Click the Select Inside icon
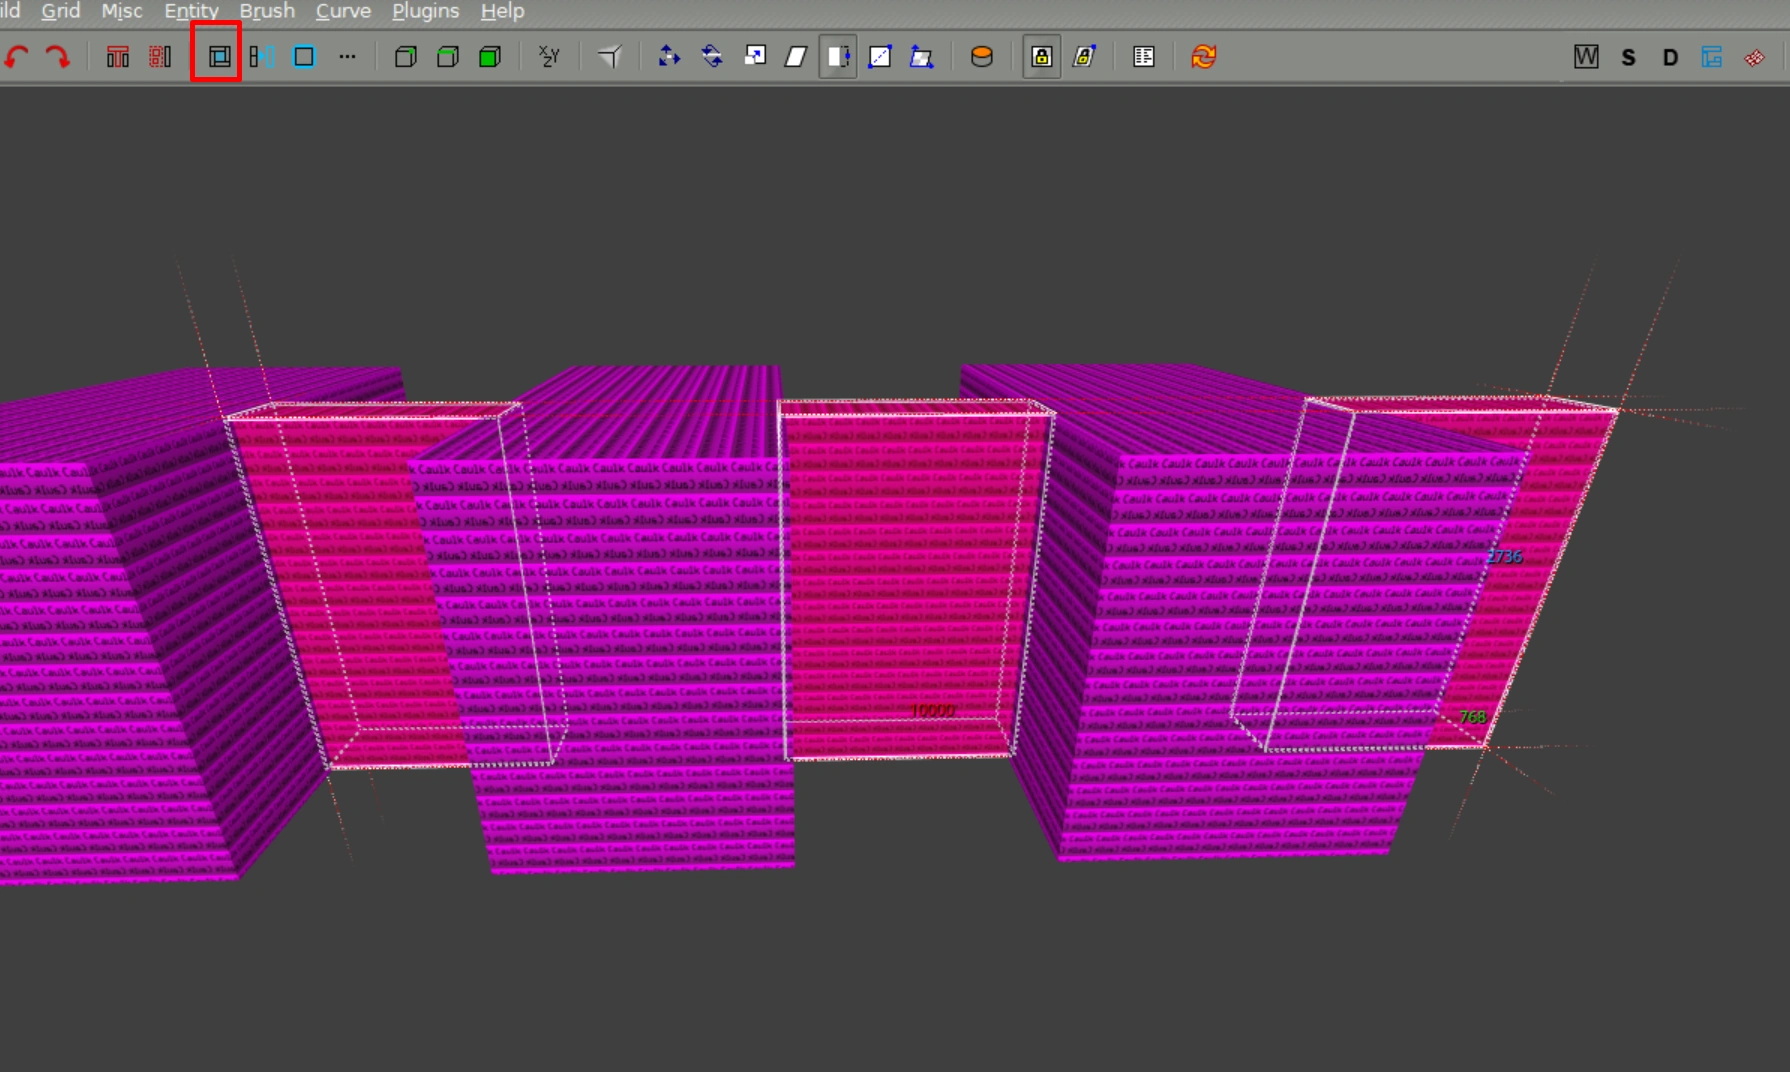This screenshot has height=1072, width=1790. (160, 57)
